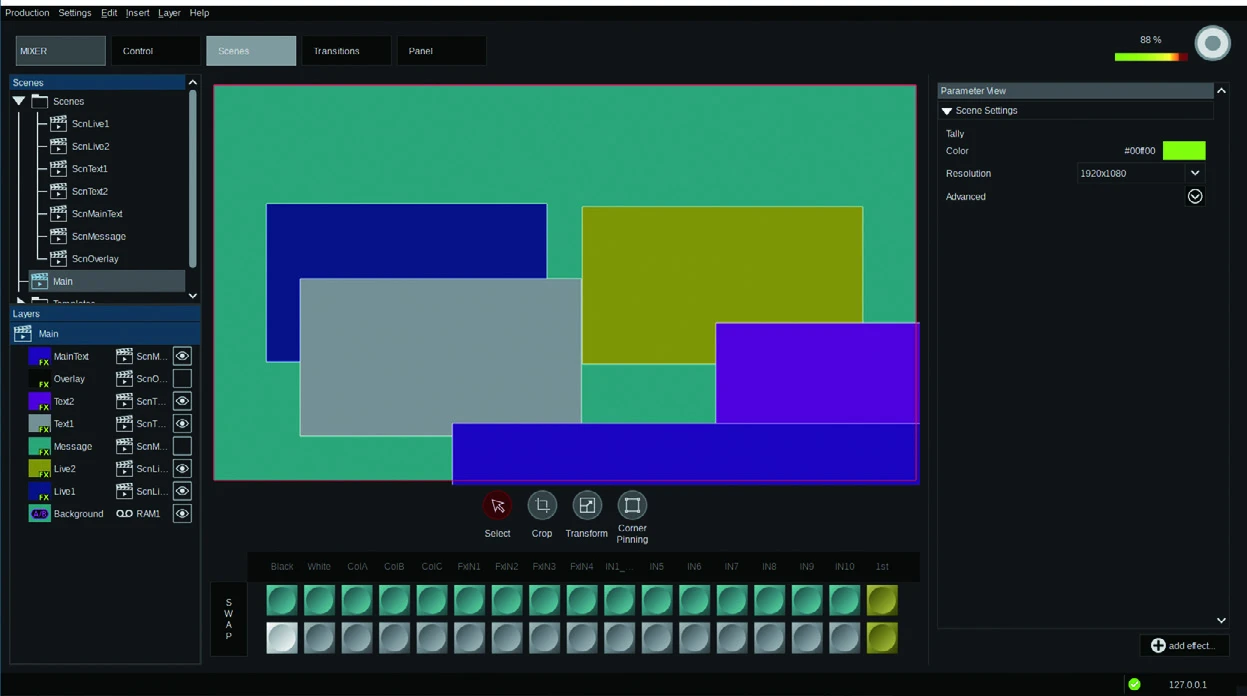1247x696 pixels.
Task: Click bottom row White source button
Action: [x=319, y=638]
